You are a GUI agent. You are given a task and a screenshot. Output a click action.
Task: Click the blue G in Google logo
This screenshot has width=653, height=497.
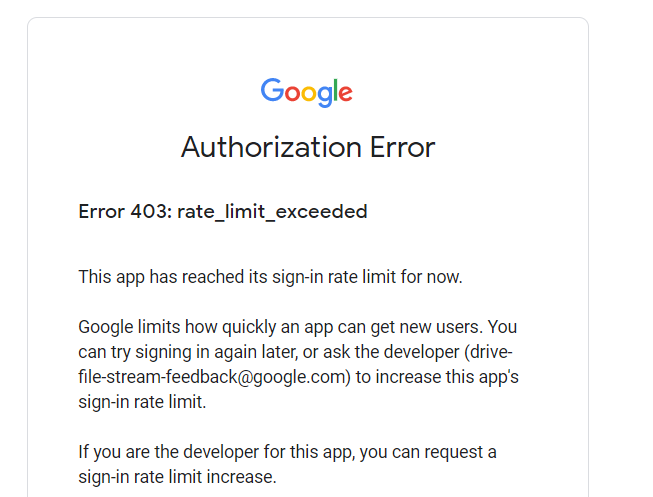[272, 90]
